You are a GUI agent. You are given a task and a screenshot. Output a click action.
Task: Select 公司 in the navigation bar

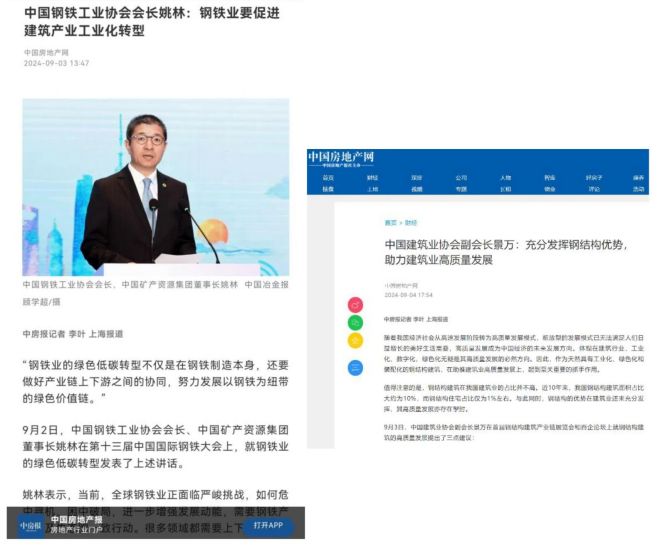tap(461, 177)
